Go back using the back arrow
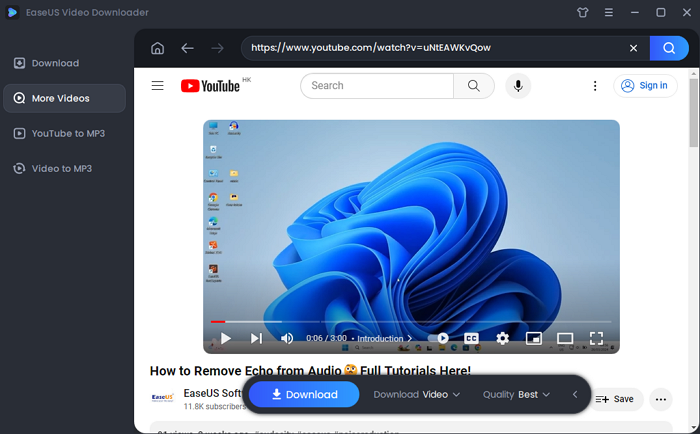The height and width of the screenshot is (434, 700). (x=187, y=48)
